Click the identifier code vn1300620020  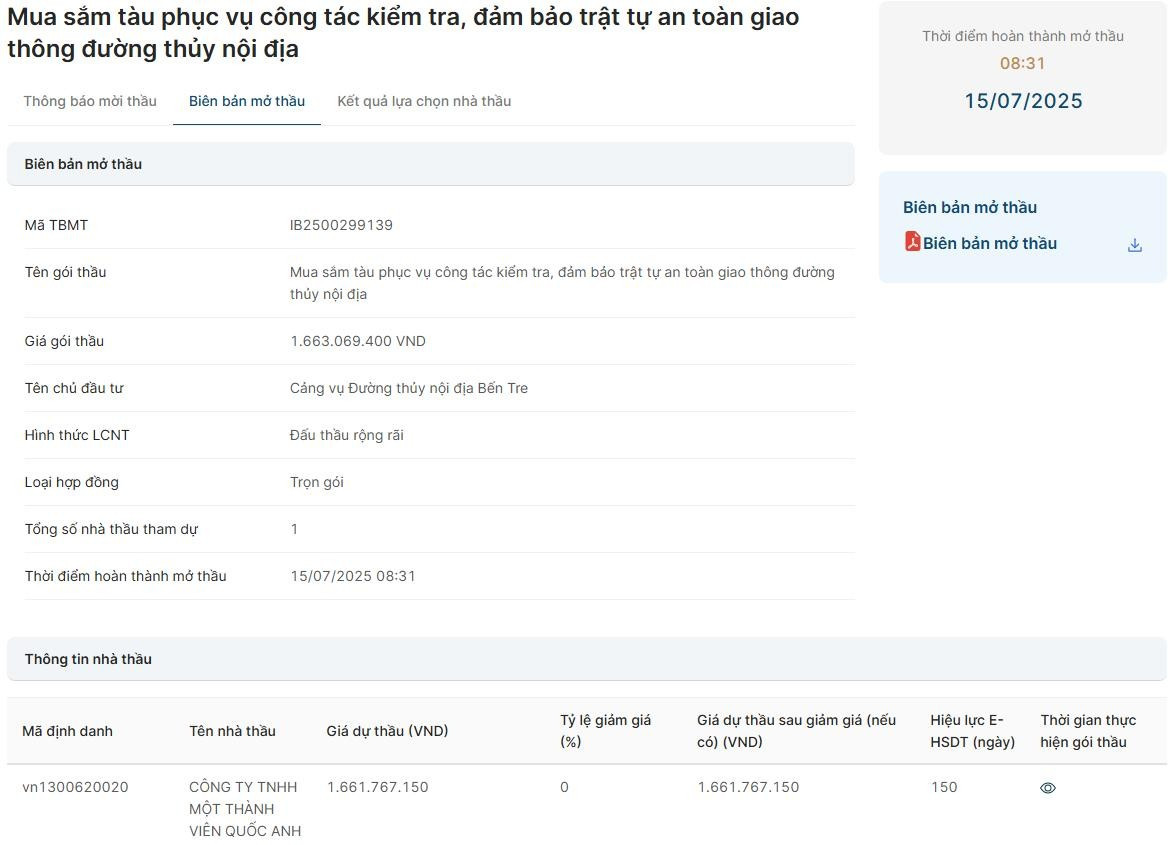pos(75,787)
